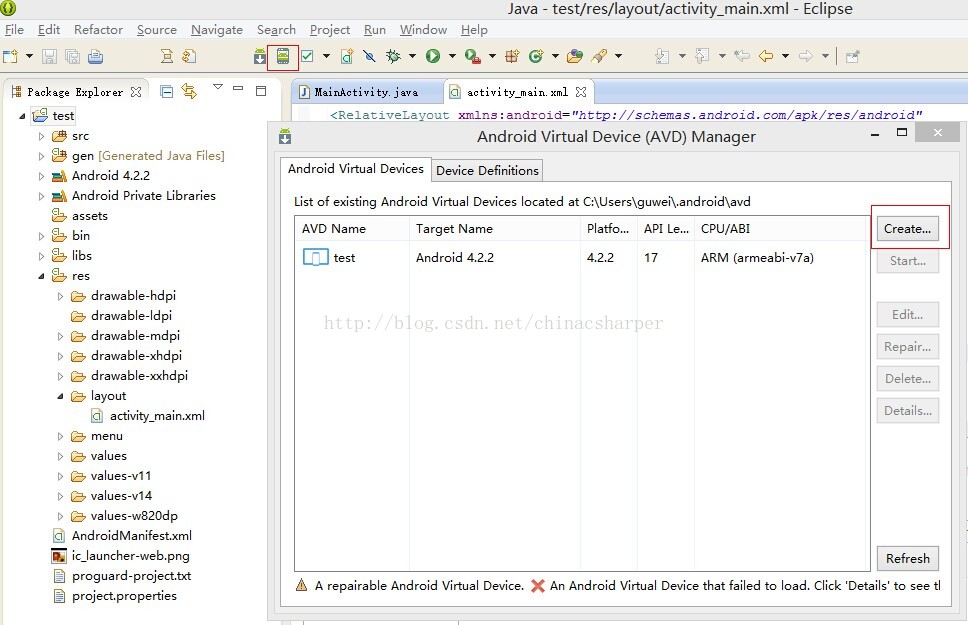The width and height of the screenshot is (968, 625).
Task: Click the Edit... button in AVD Manager
Action: pos(908,314)
